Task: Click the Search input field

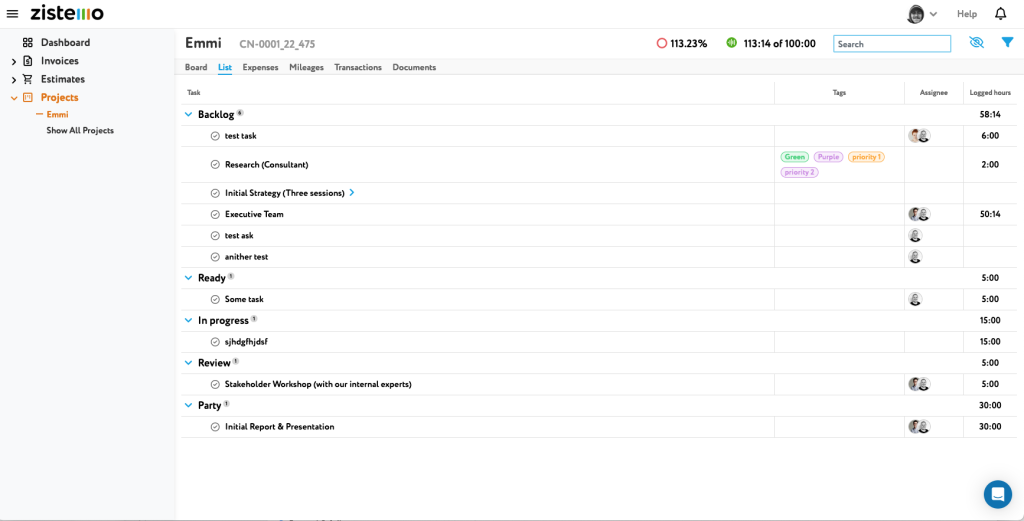Action: 892,44
